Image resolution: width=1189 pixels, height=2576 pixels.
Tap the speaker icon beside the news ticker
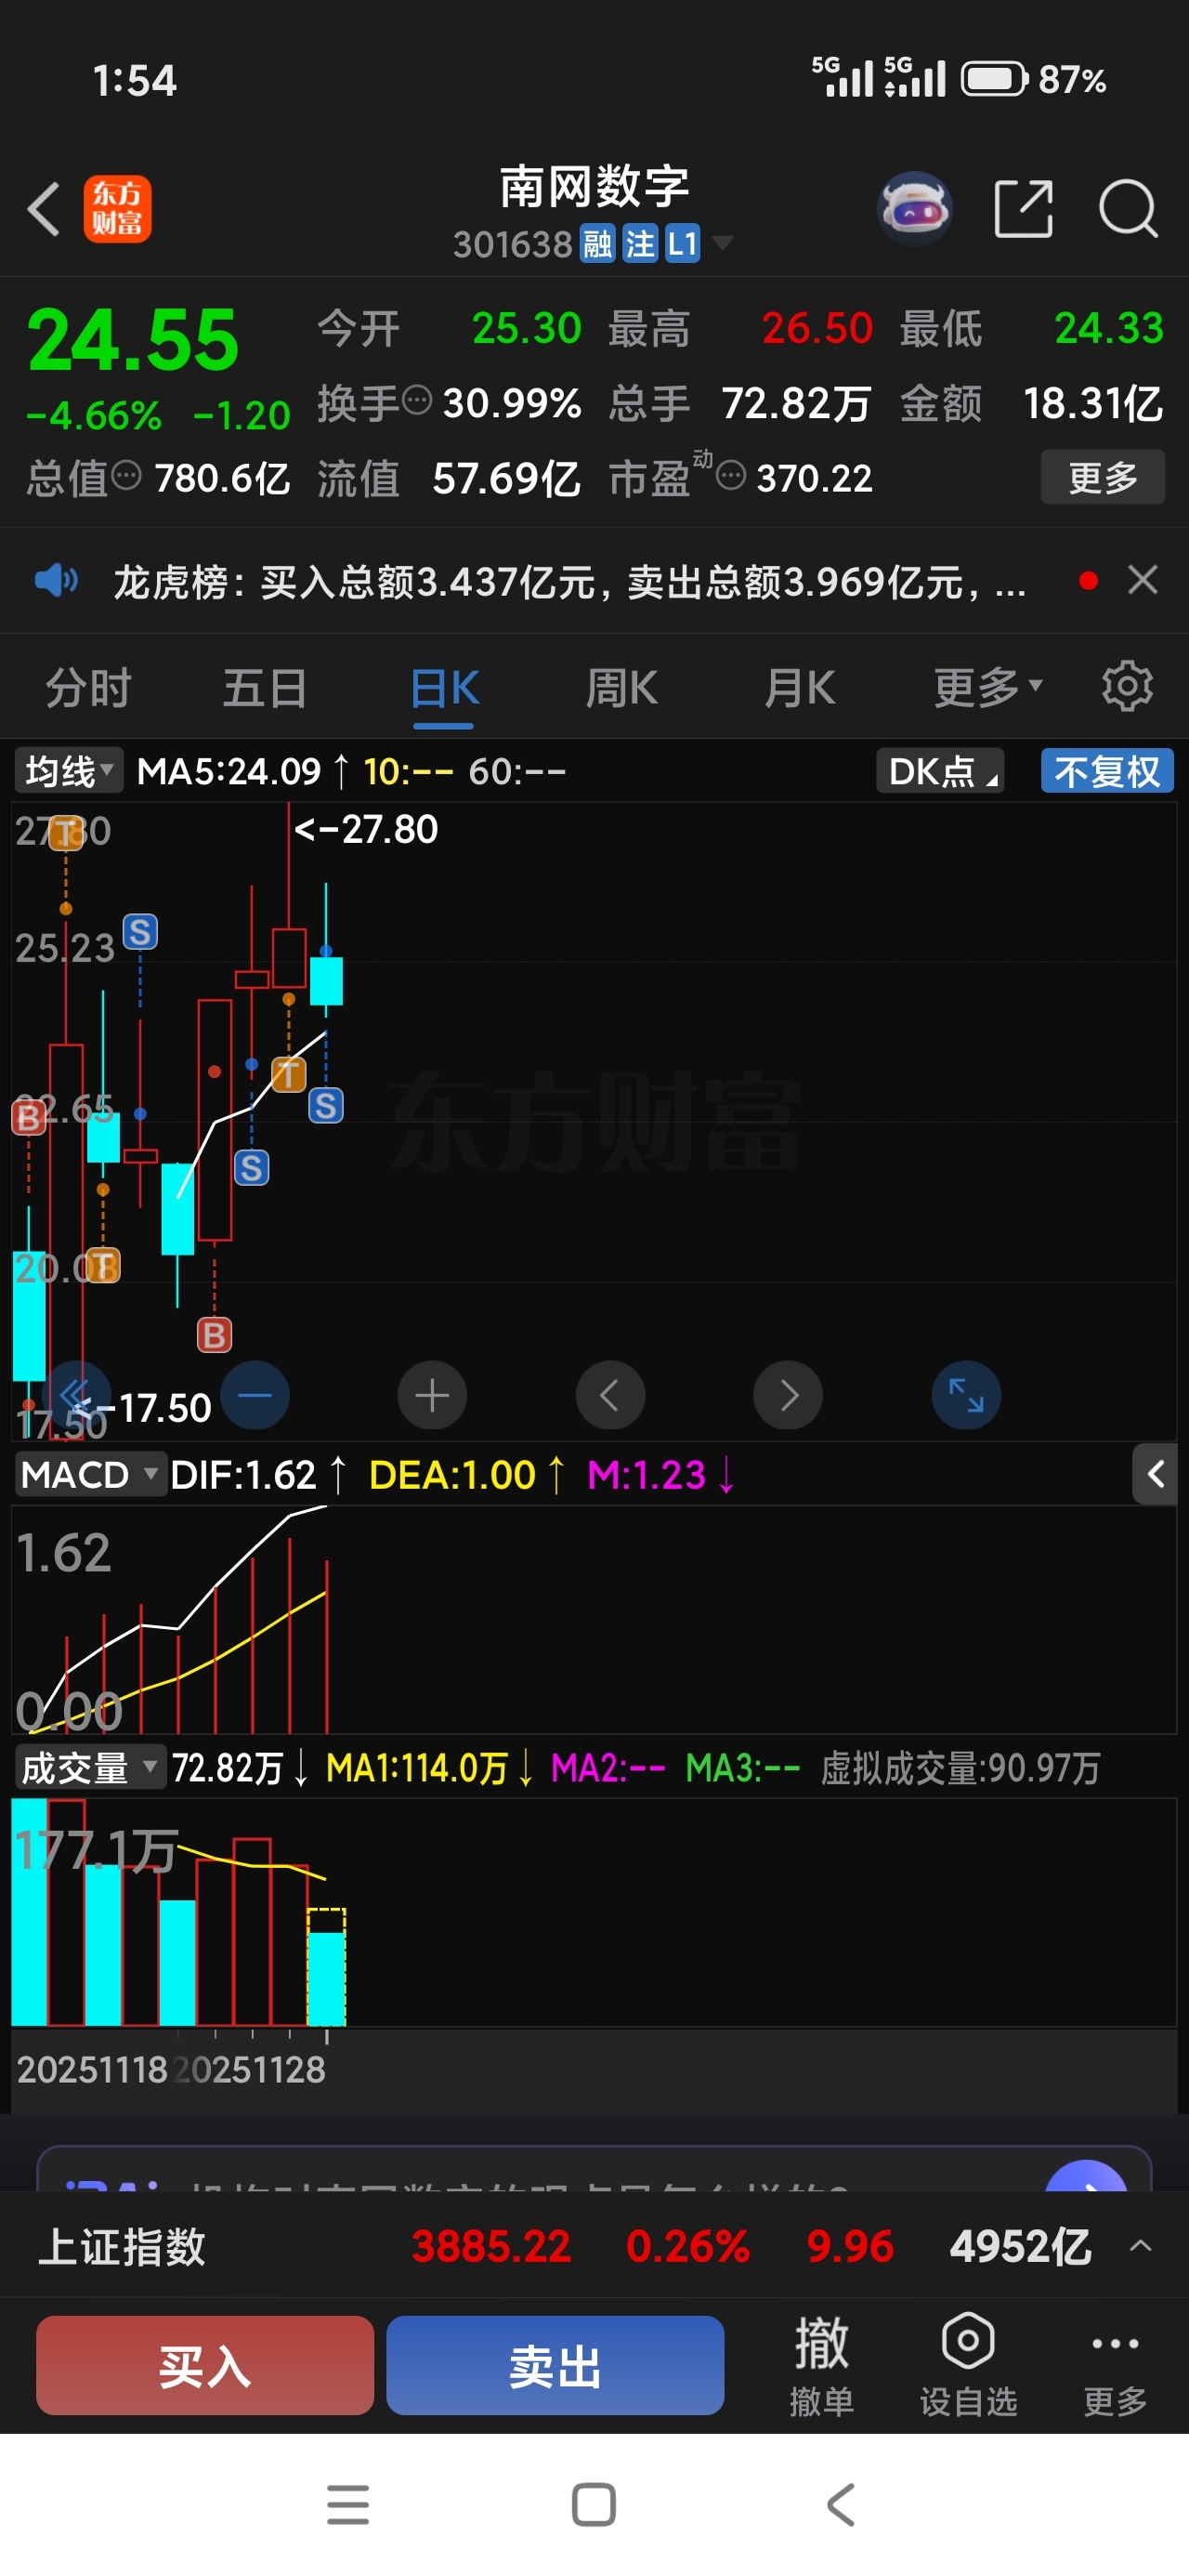tap(56, 580)
